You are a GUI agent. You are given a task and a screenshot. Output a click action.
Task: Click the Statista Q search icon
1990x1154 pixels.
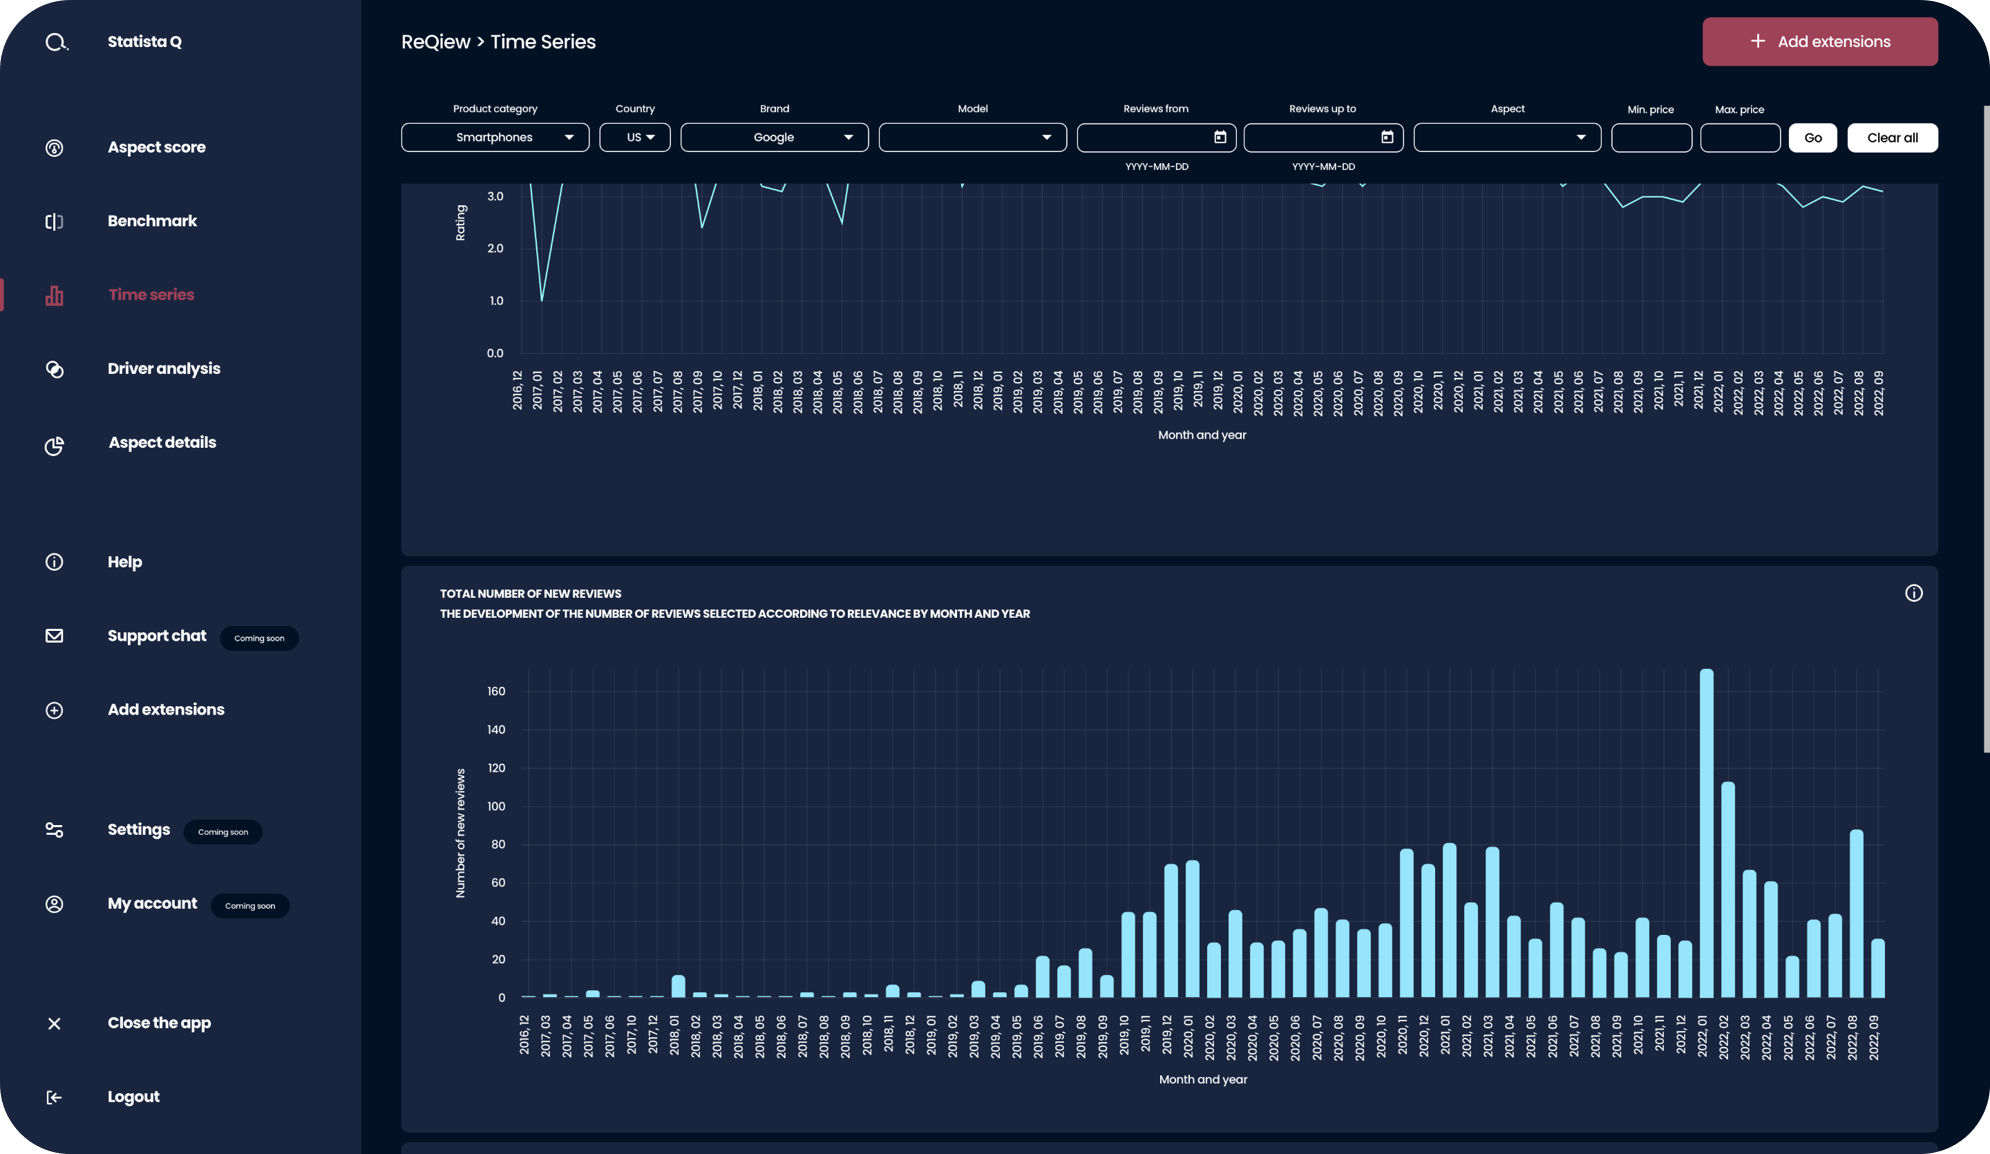pyautogui.click(x=56, y=42)
